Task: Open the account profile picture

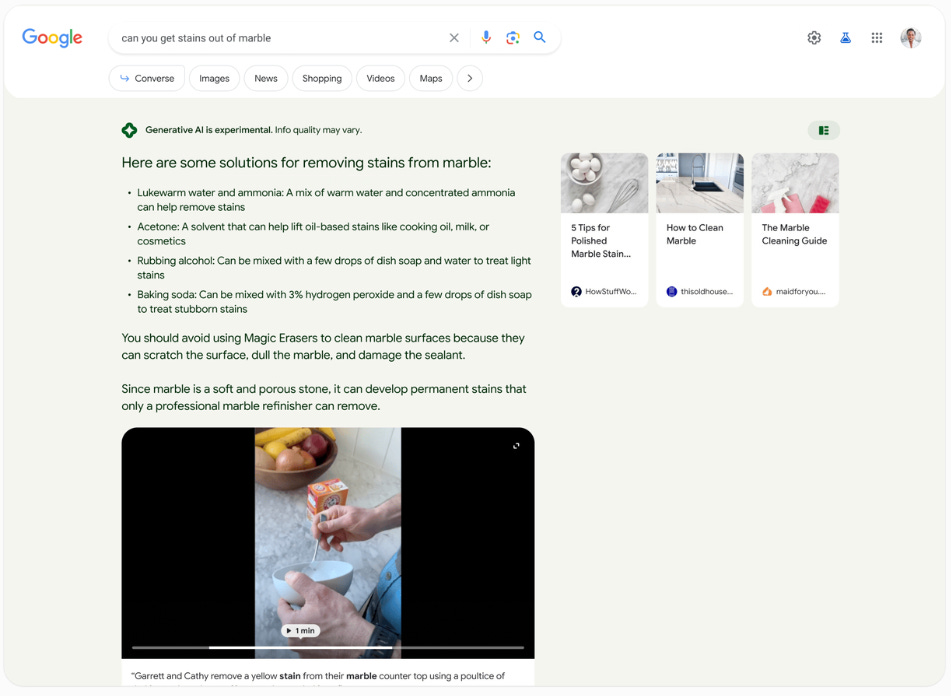Action: pyautogui.click(x=910, y=38)
